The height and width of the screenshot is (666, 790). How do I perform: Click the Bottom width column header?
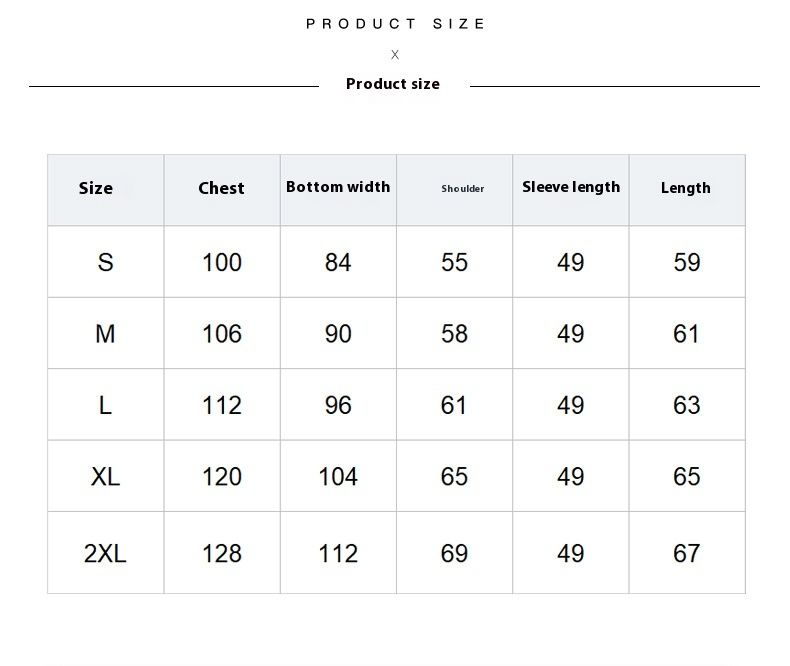(x=338, y=187)
